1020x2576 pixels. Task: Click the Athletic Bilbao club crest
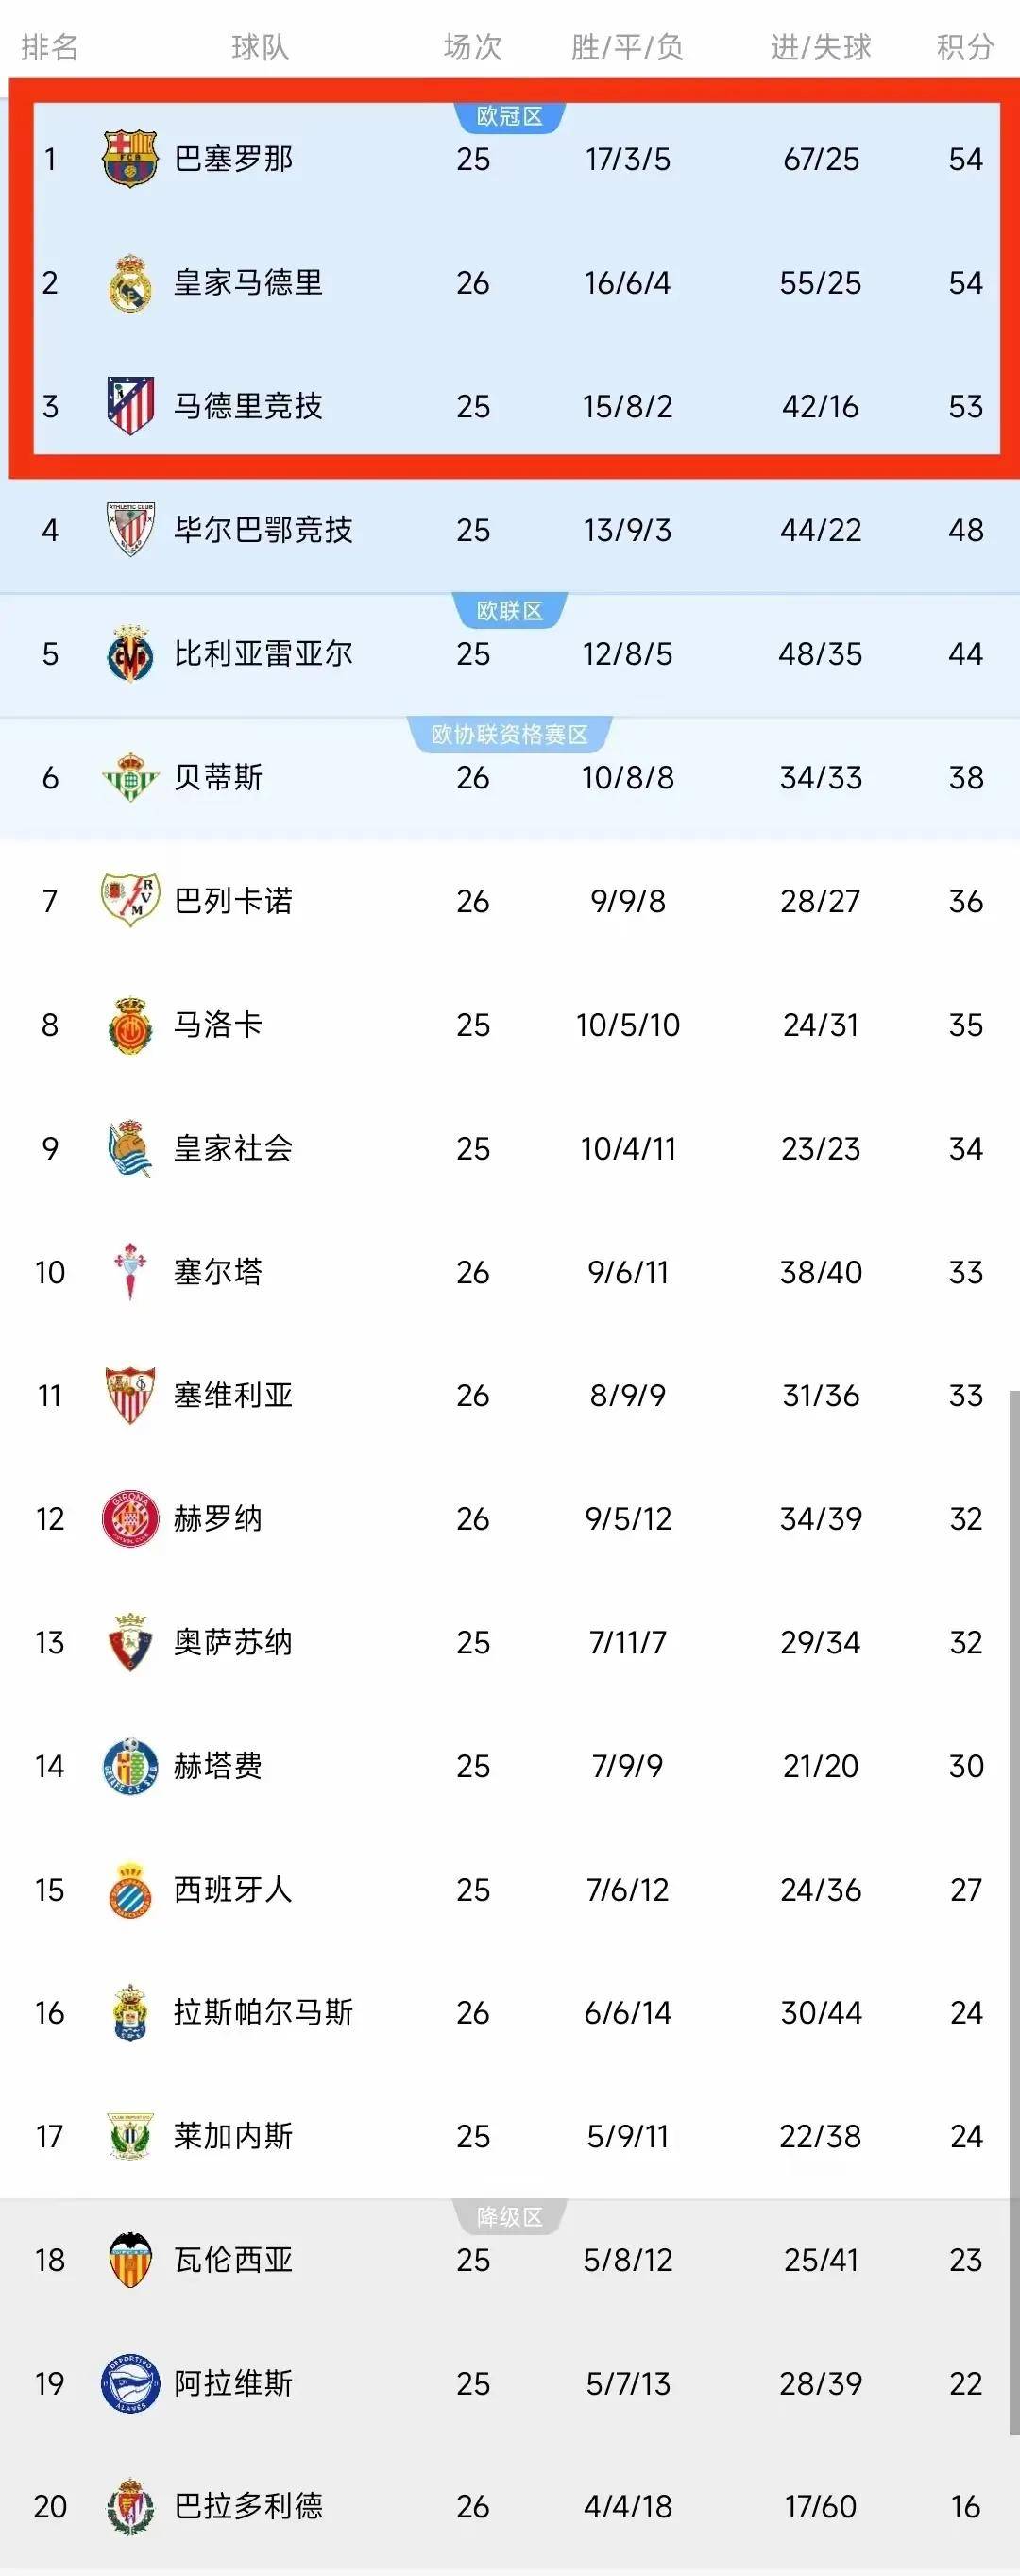(130, 530)
